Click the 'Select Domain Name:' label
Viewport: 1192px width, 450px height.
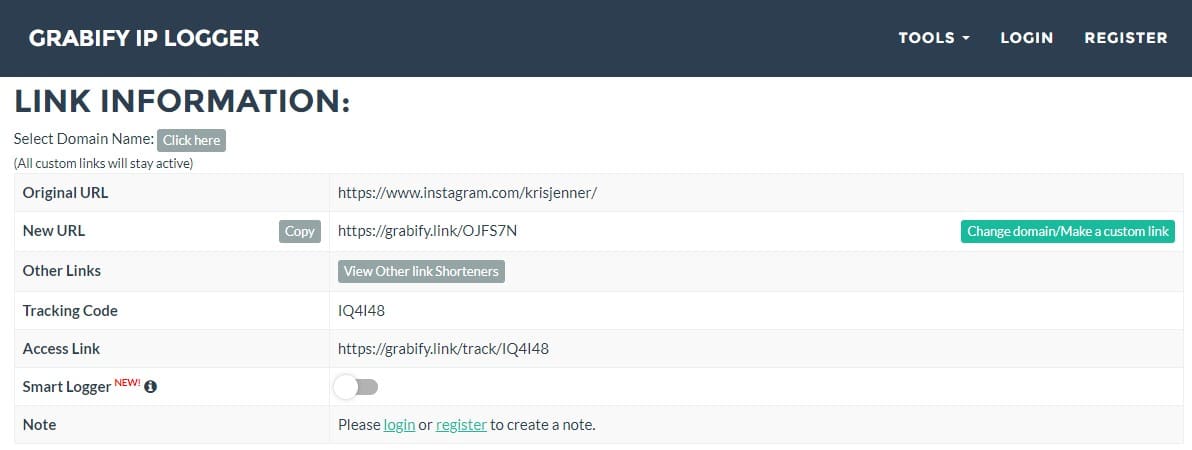tap(84, 139)
